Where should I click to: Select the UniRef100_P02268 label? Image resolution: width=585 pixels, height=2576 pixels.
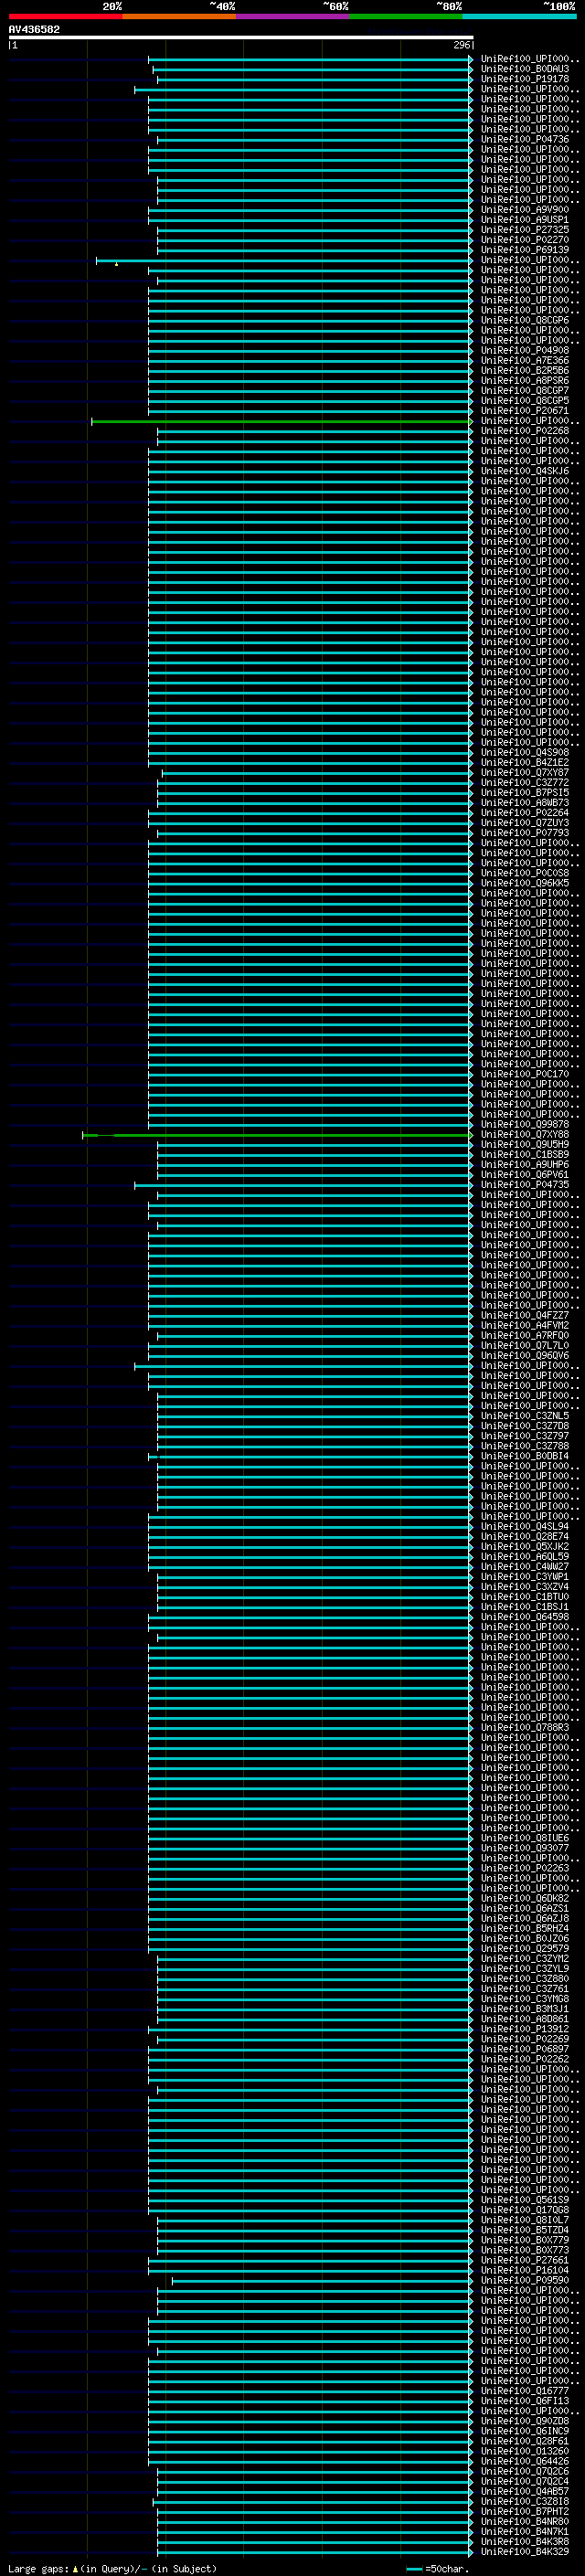point(525,431)
